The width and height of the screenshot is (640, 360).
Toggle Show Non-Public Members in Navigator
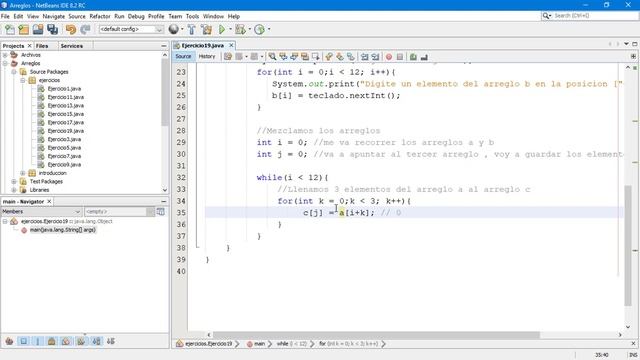[x=51, y=341]
